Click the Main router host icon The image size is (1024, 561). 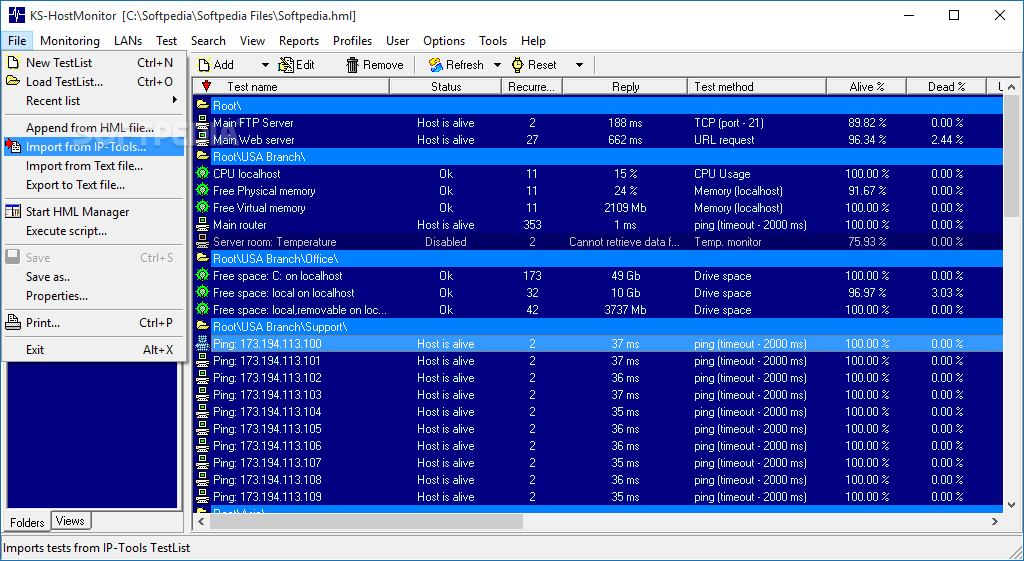point(202,225)
